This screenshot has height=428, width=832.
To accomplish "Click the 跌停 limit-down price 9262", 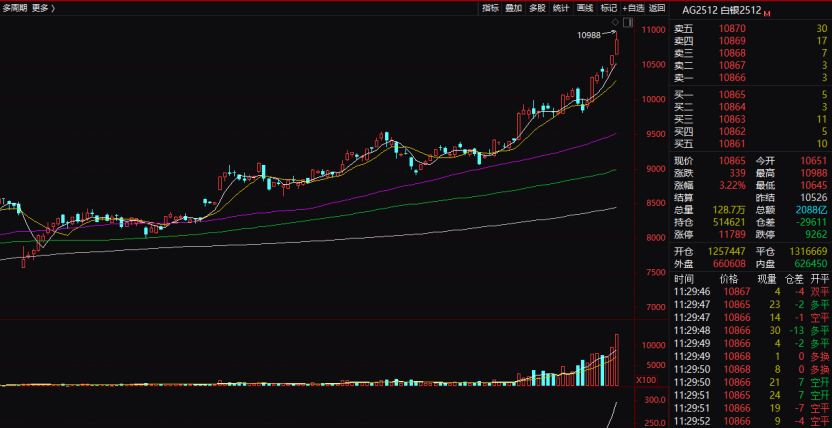I will [x=817, y=234].
